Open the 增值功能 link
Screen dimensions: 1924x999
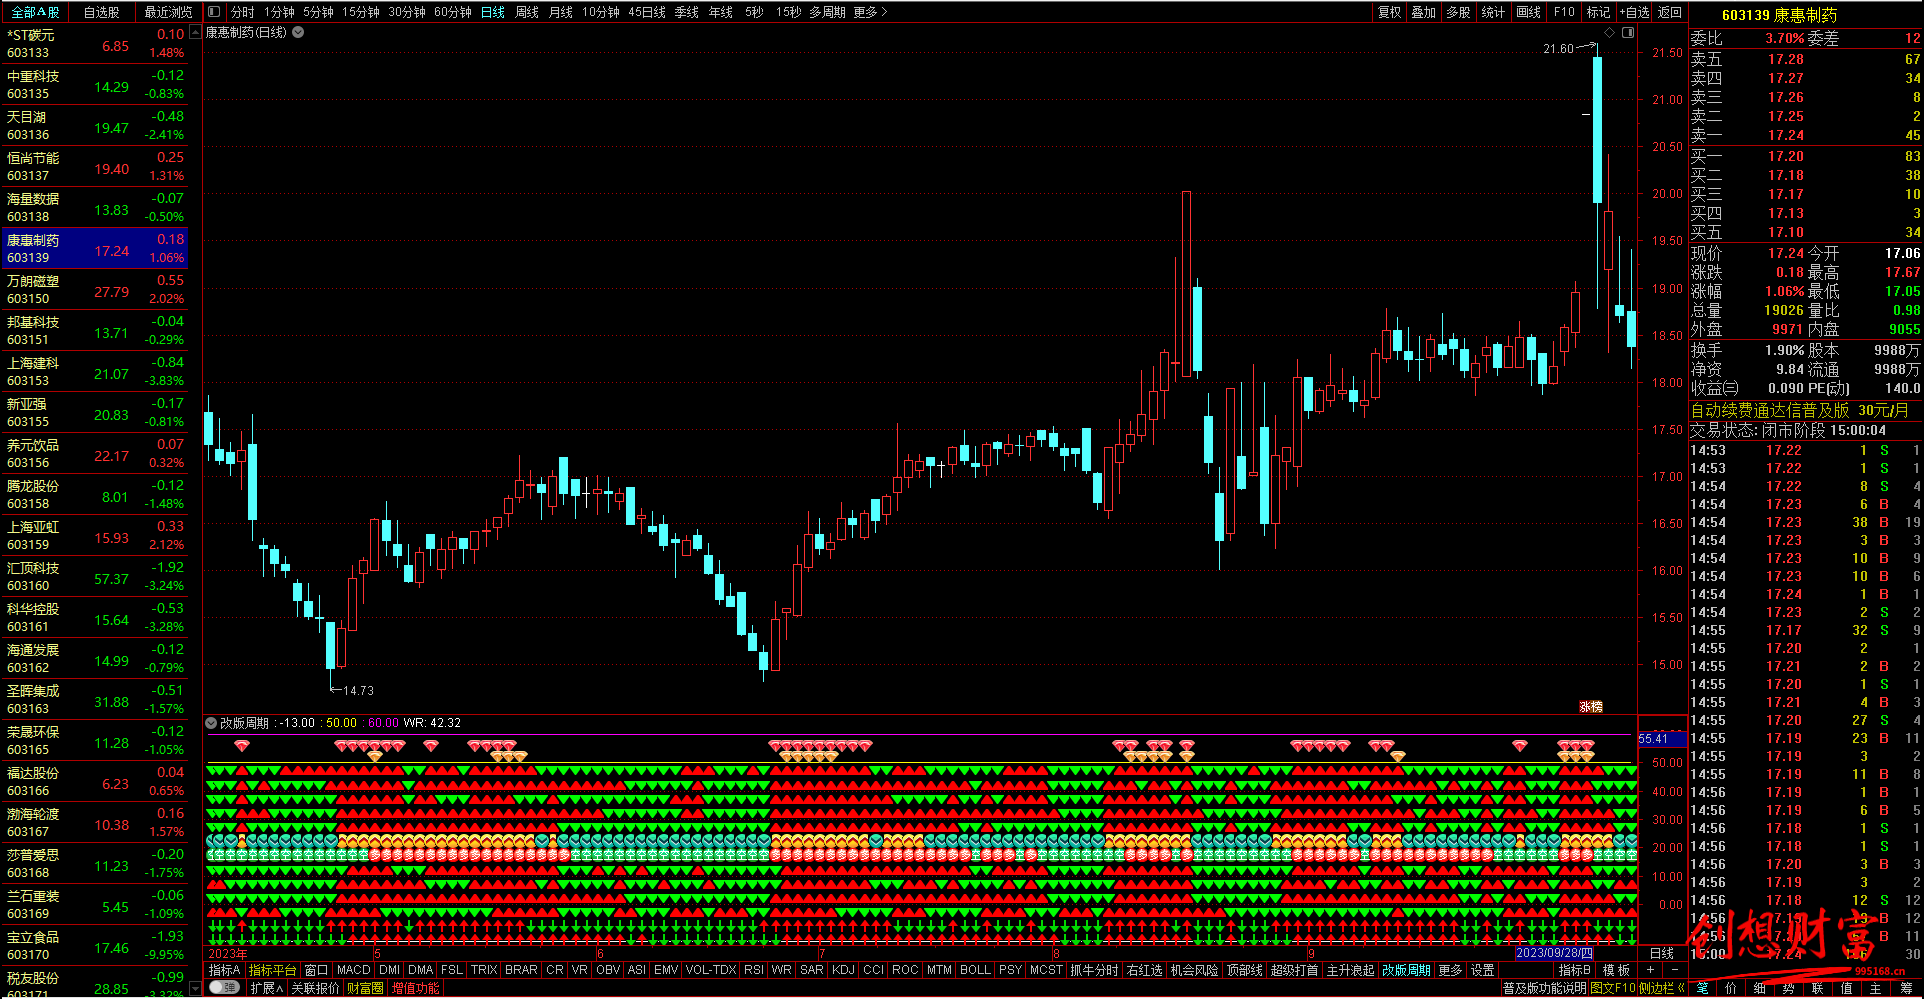415,987
